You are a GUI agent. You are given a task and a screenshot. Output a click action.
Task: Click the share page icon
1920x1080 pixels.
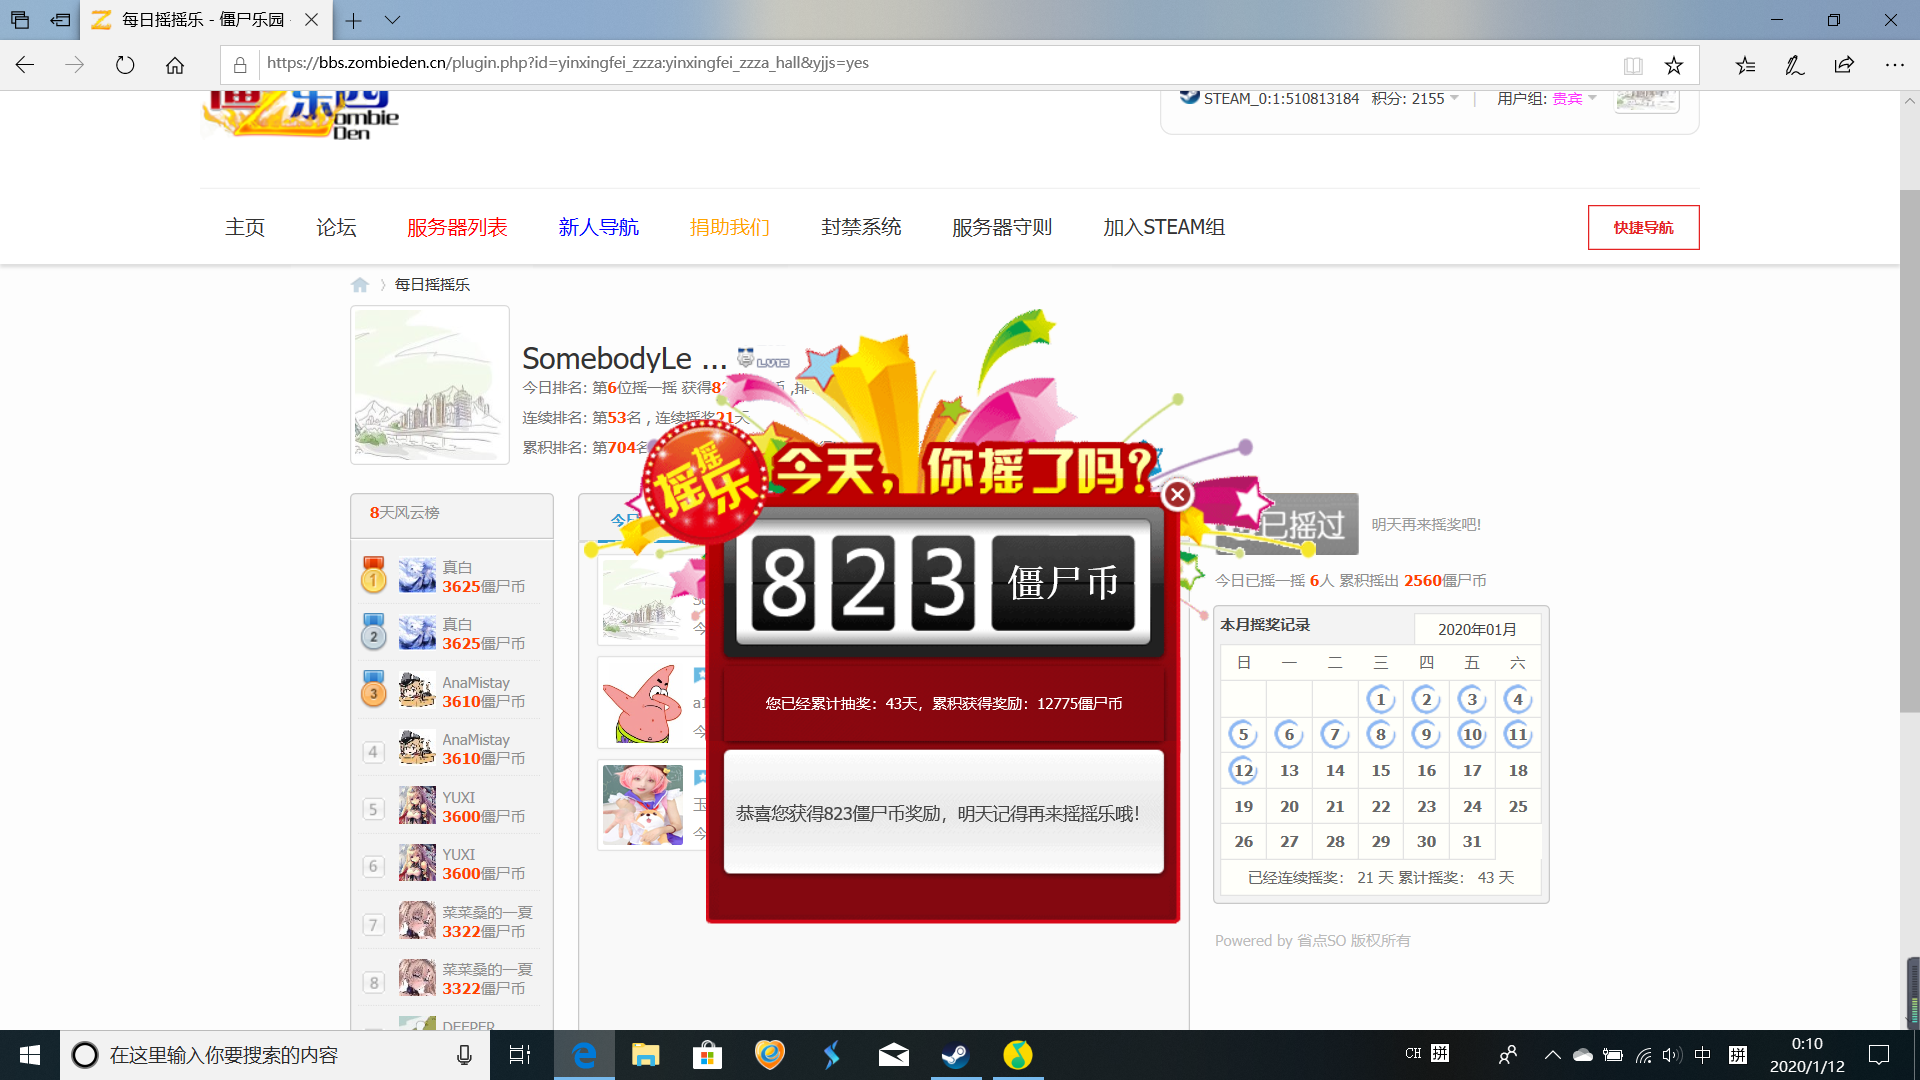pos(1844,66)
